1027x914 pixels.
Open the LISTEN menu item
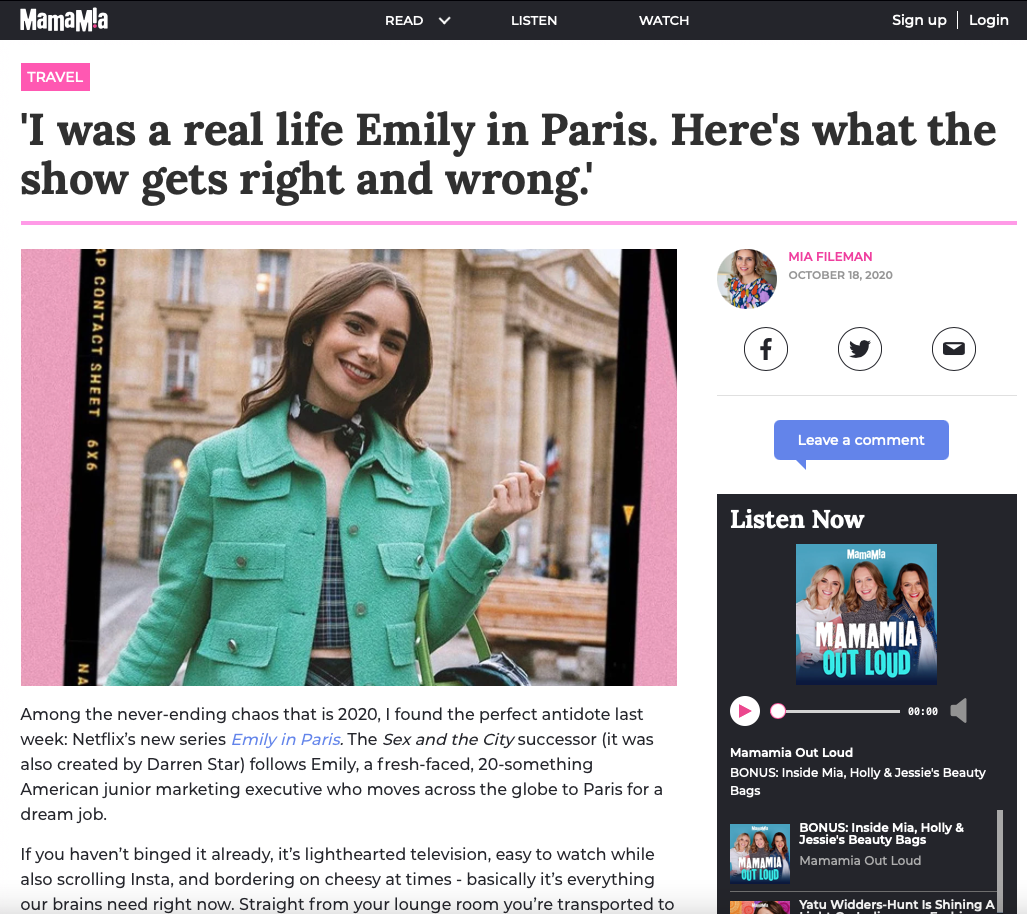(534, 20)
